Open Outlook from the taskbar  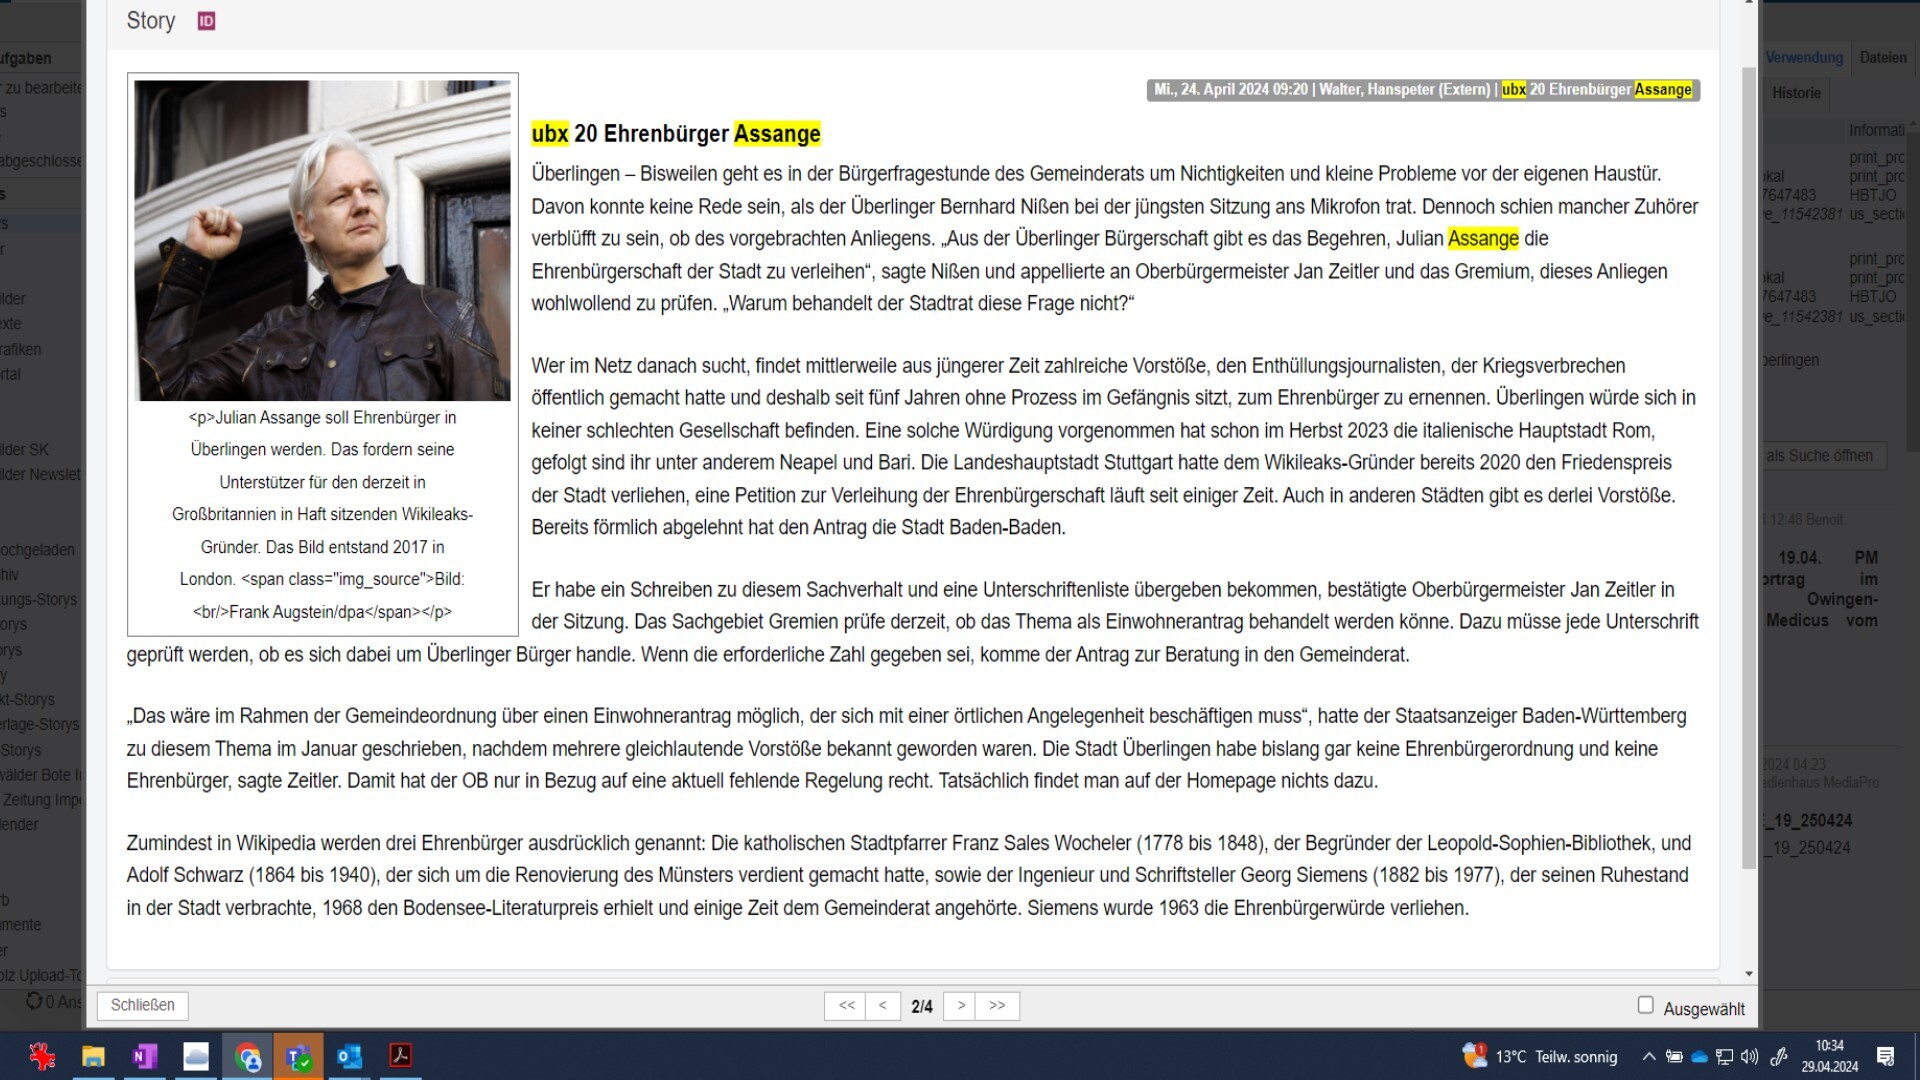349,1056
